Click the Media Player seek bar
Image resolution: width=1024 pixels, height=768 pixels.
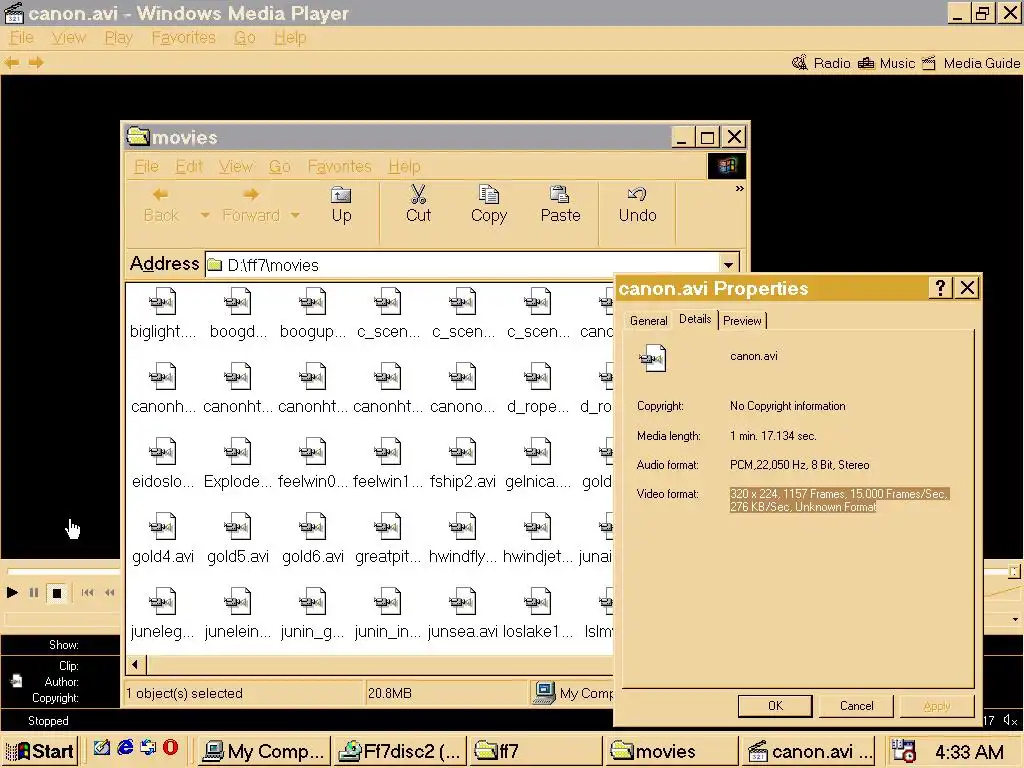[x=63, y=571]
